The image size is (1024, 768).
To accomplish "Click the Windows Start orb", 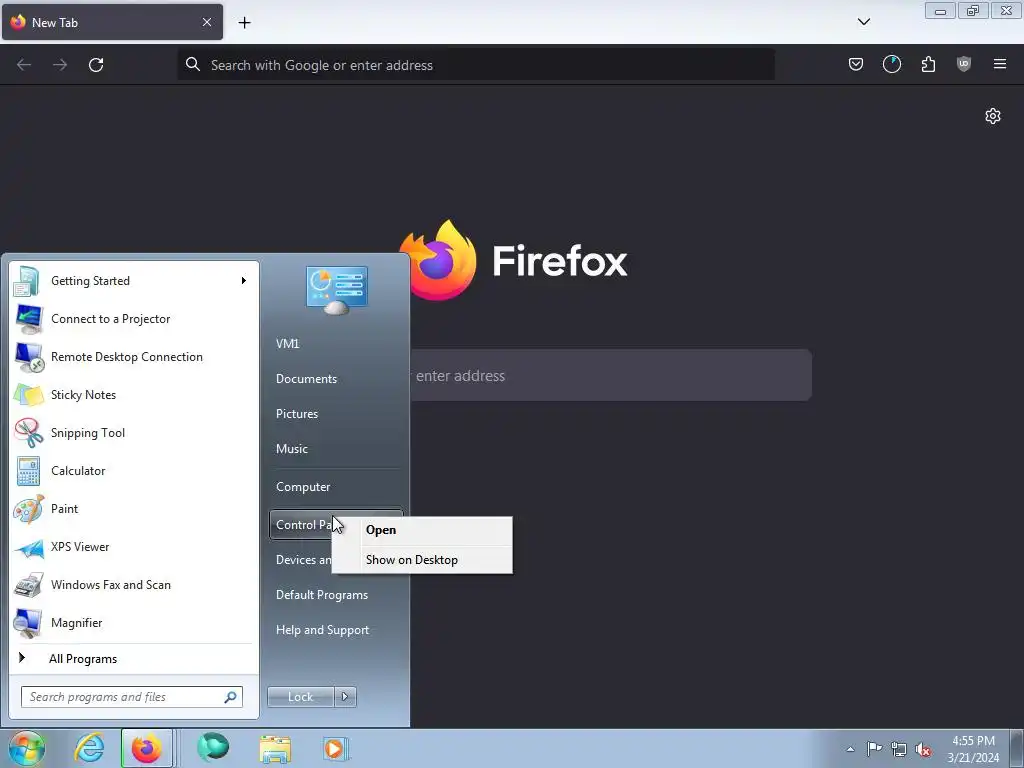I will [26, 748].
